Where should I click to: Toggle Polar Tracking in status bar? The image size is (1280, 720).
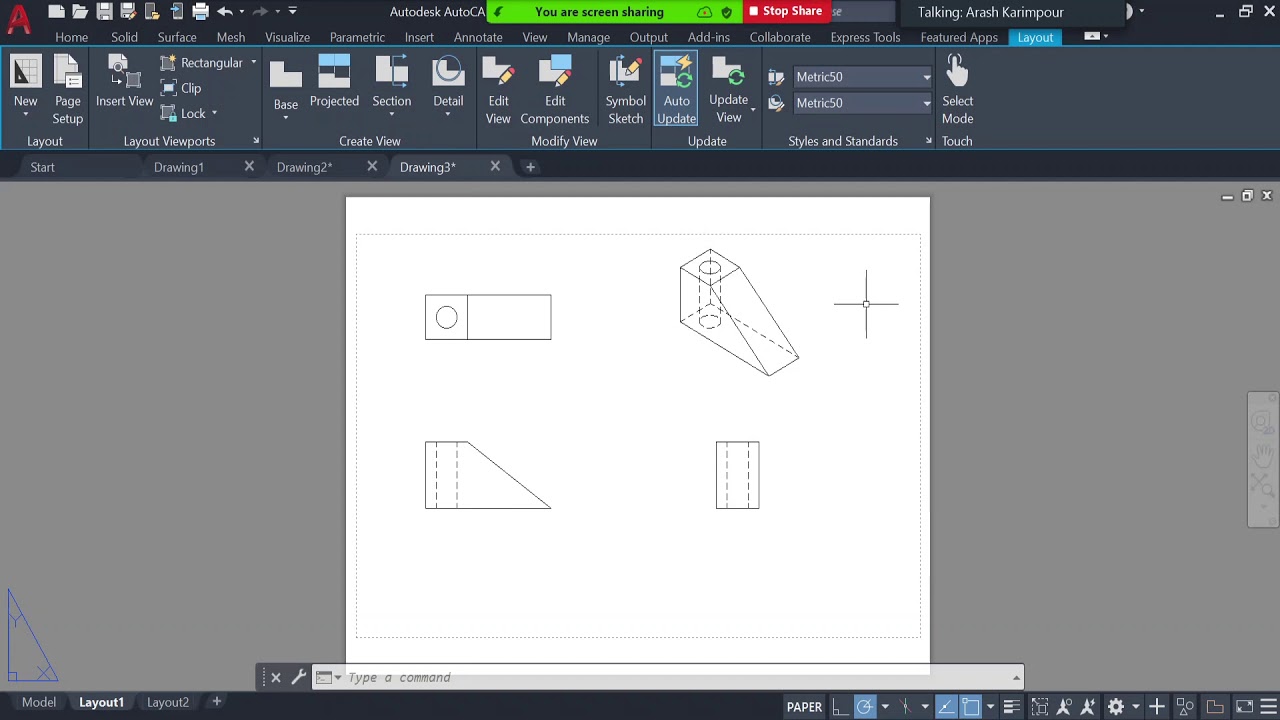point(865,707)
